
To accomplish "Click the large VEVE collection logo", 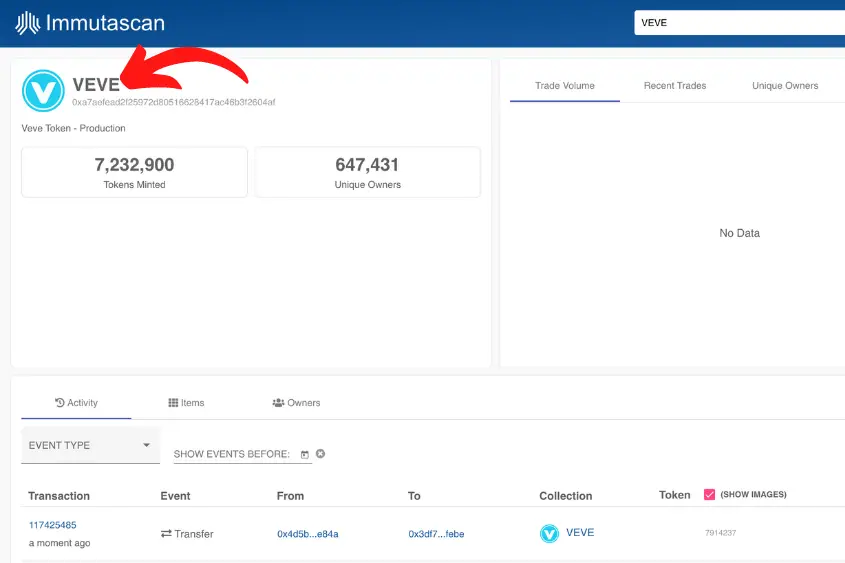I will click(43, 91).
